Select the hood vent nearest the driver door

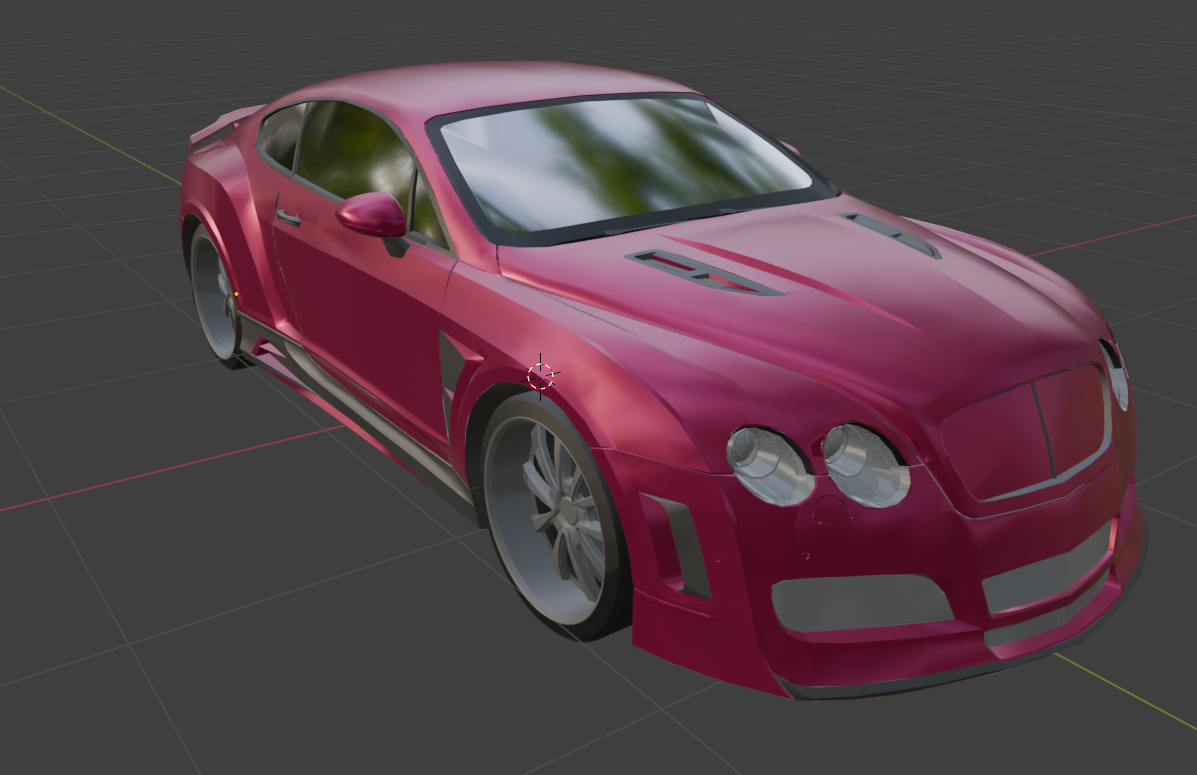703,273
